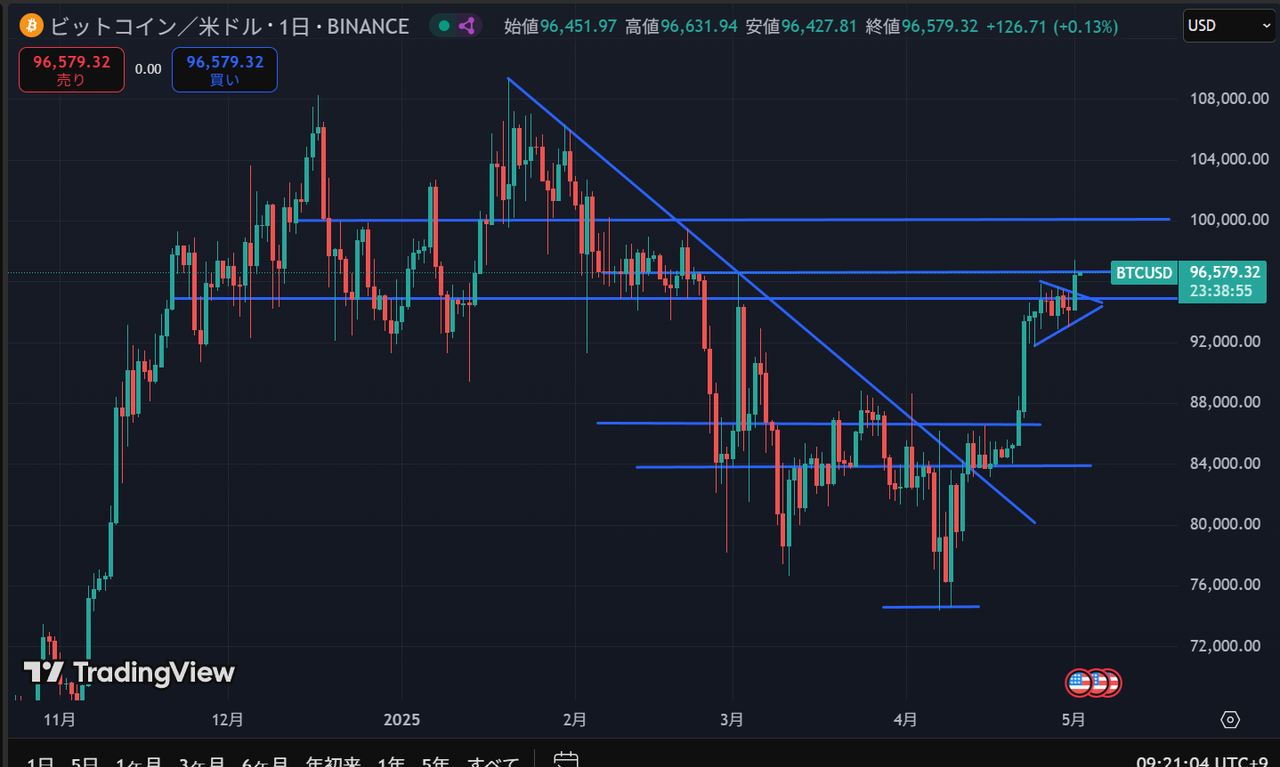Click the purple data source icon
Viewport: 1280px width, 767px height.
[x=467, y=26]
